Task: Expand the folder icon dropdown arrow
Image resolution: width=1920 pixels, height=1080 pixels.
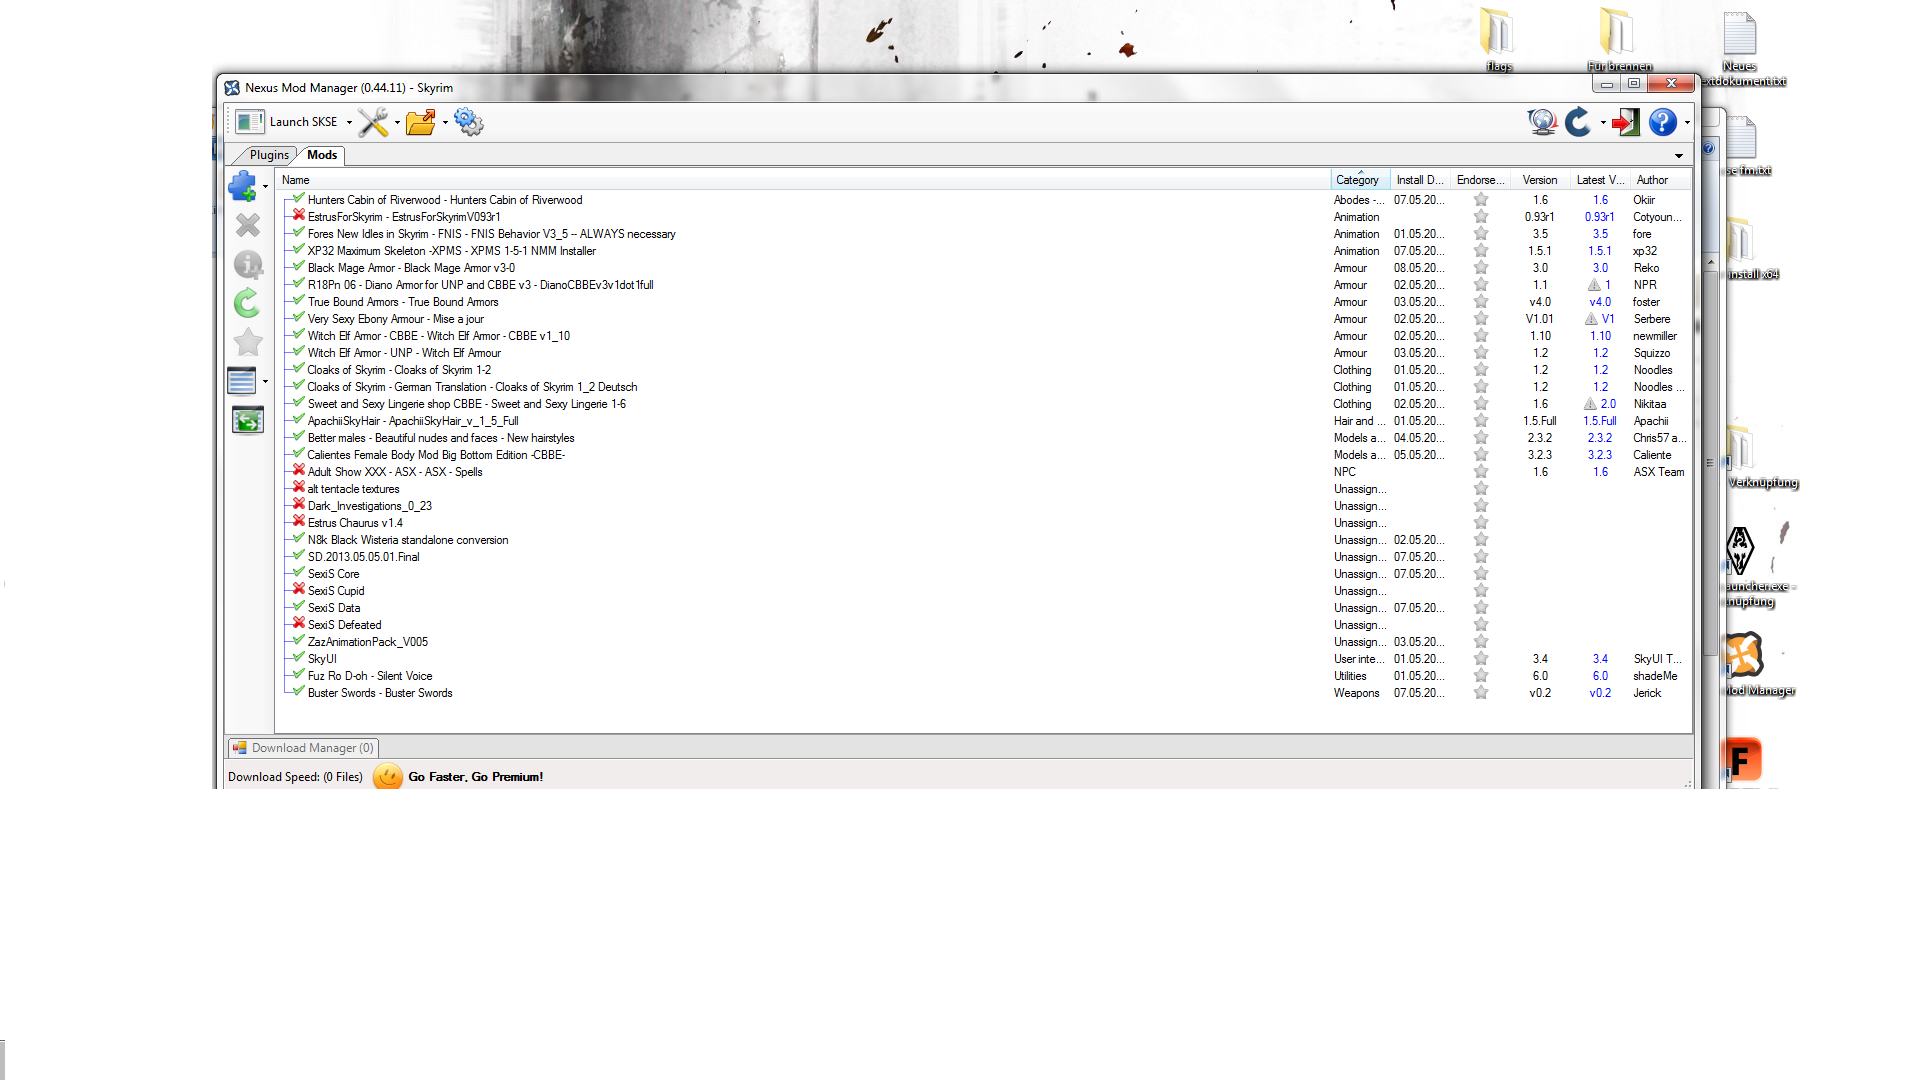Action: 445,123
